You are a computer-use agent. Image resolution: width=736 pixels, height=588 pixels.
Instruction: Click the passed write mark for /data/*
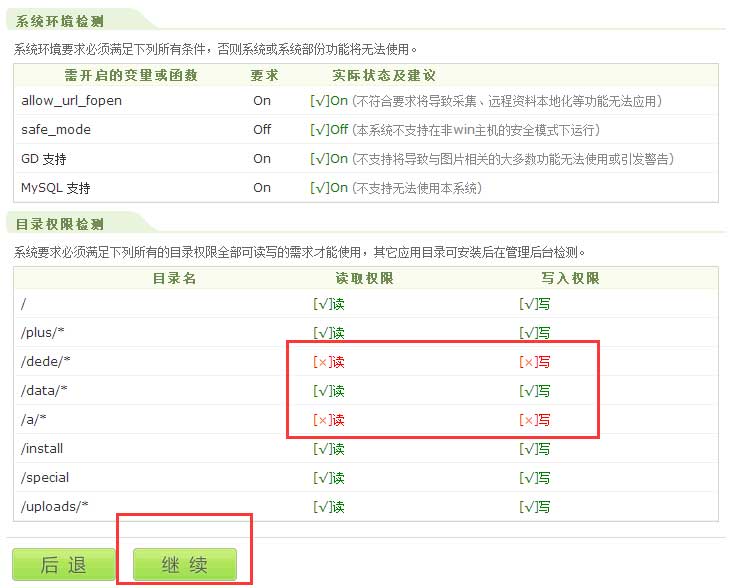pyautogui.click(x=534, y=391)
